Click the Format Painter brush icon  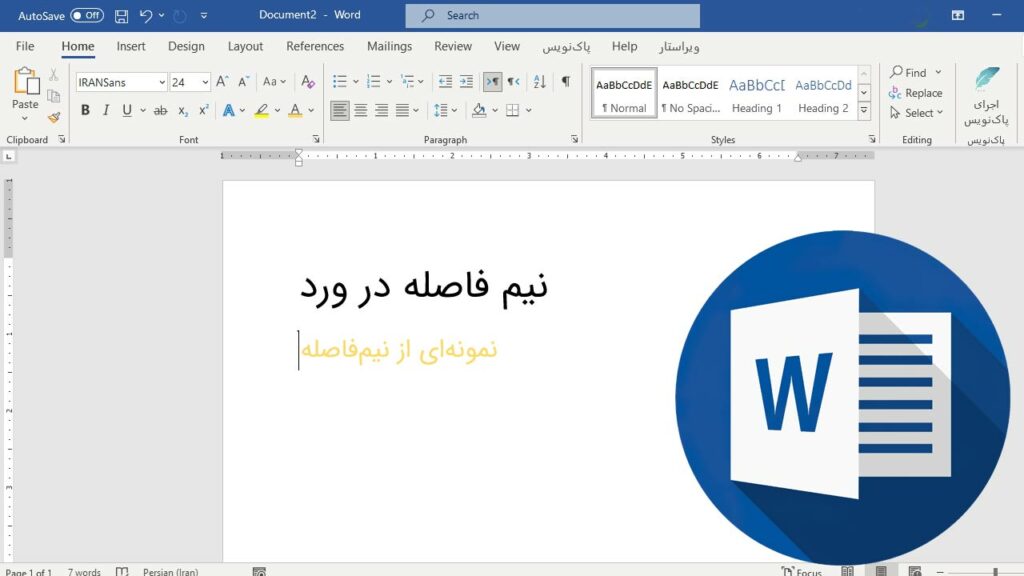pyautogui.click(x=54, y=117)
